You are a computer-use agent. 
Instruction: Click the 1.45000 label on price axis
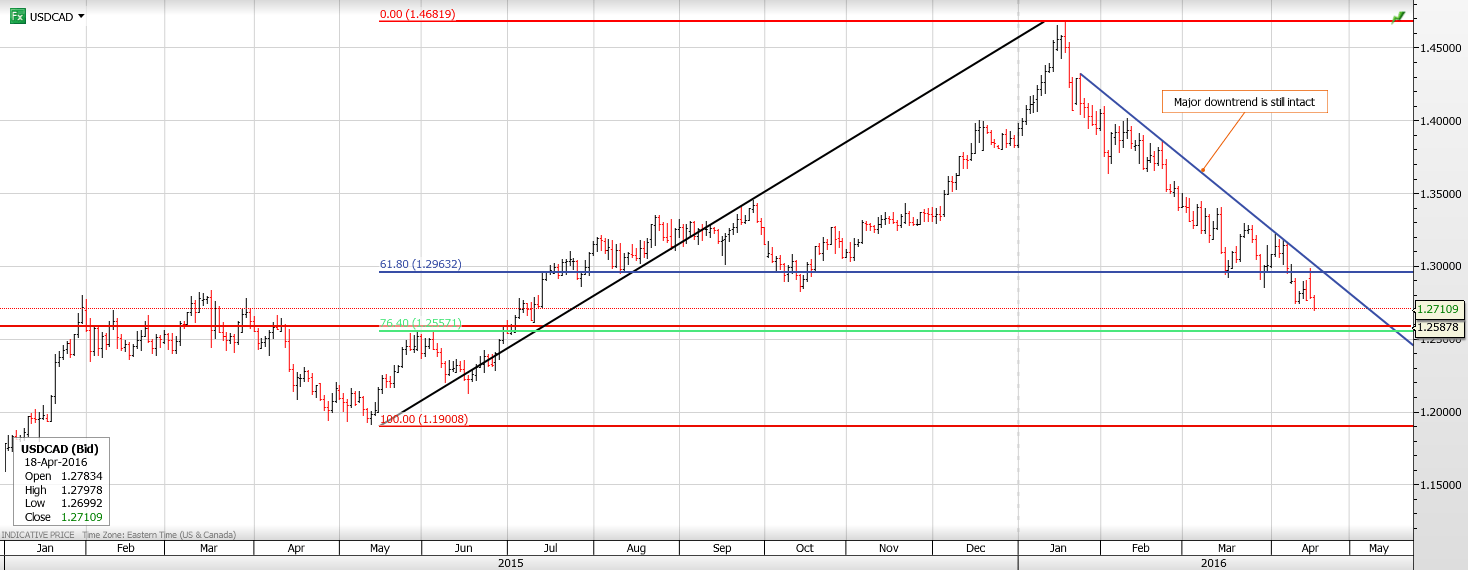point(1442,48)
